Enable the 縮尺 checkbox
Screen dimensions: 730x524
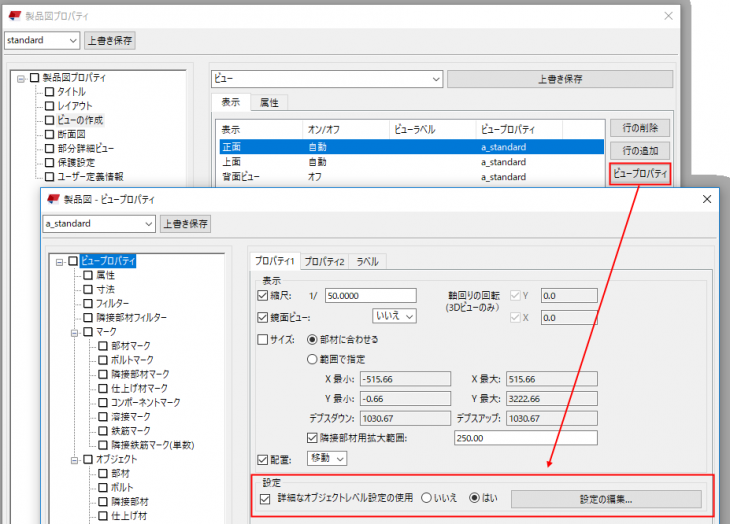point(263,296)
